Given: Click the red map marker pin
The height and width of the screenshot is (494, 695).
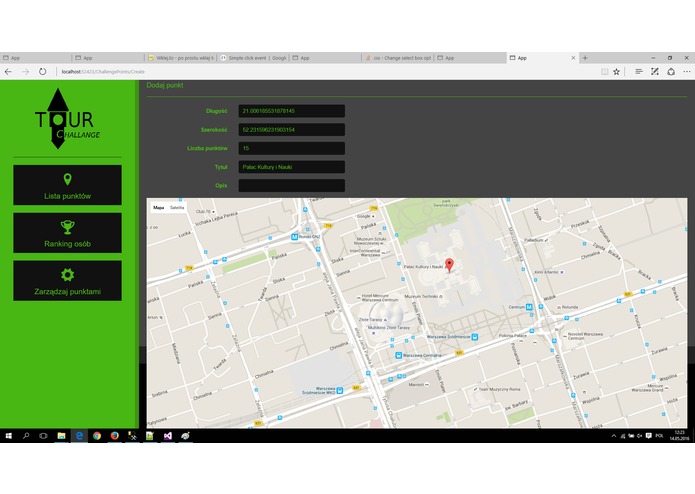Looking at the screenshot, I should [449, 265].
